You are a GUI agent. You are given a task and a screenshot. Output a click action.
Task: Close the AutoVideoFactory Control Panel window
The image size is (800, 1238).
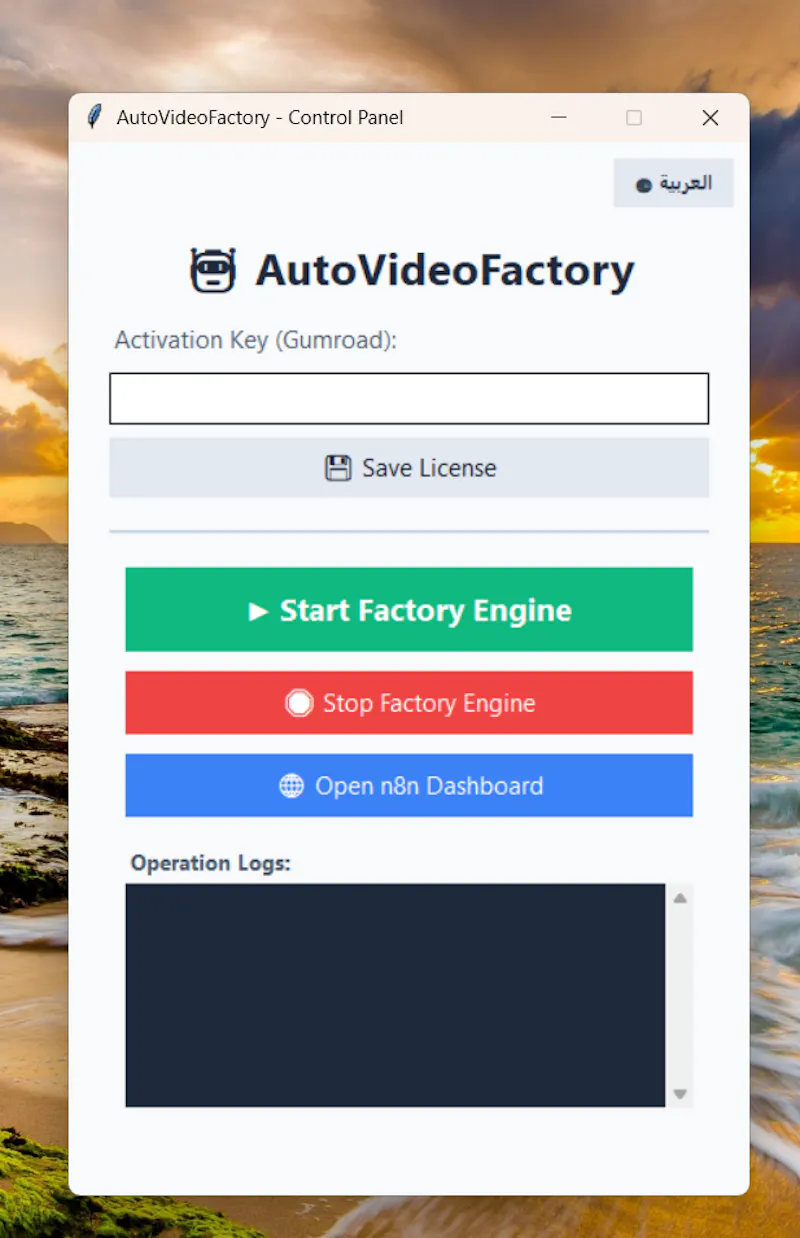710,117
